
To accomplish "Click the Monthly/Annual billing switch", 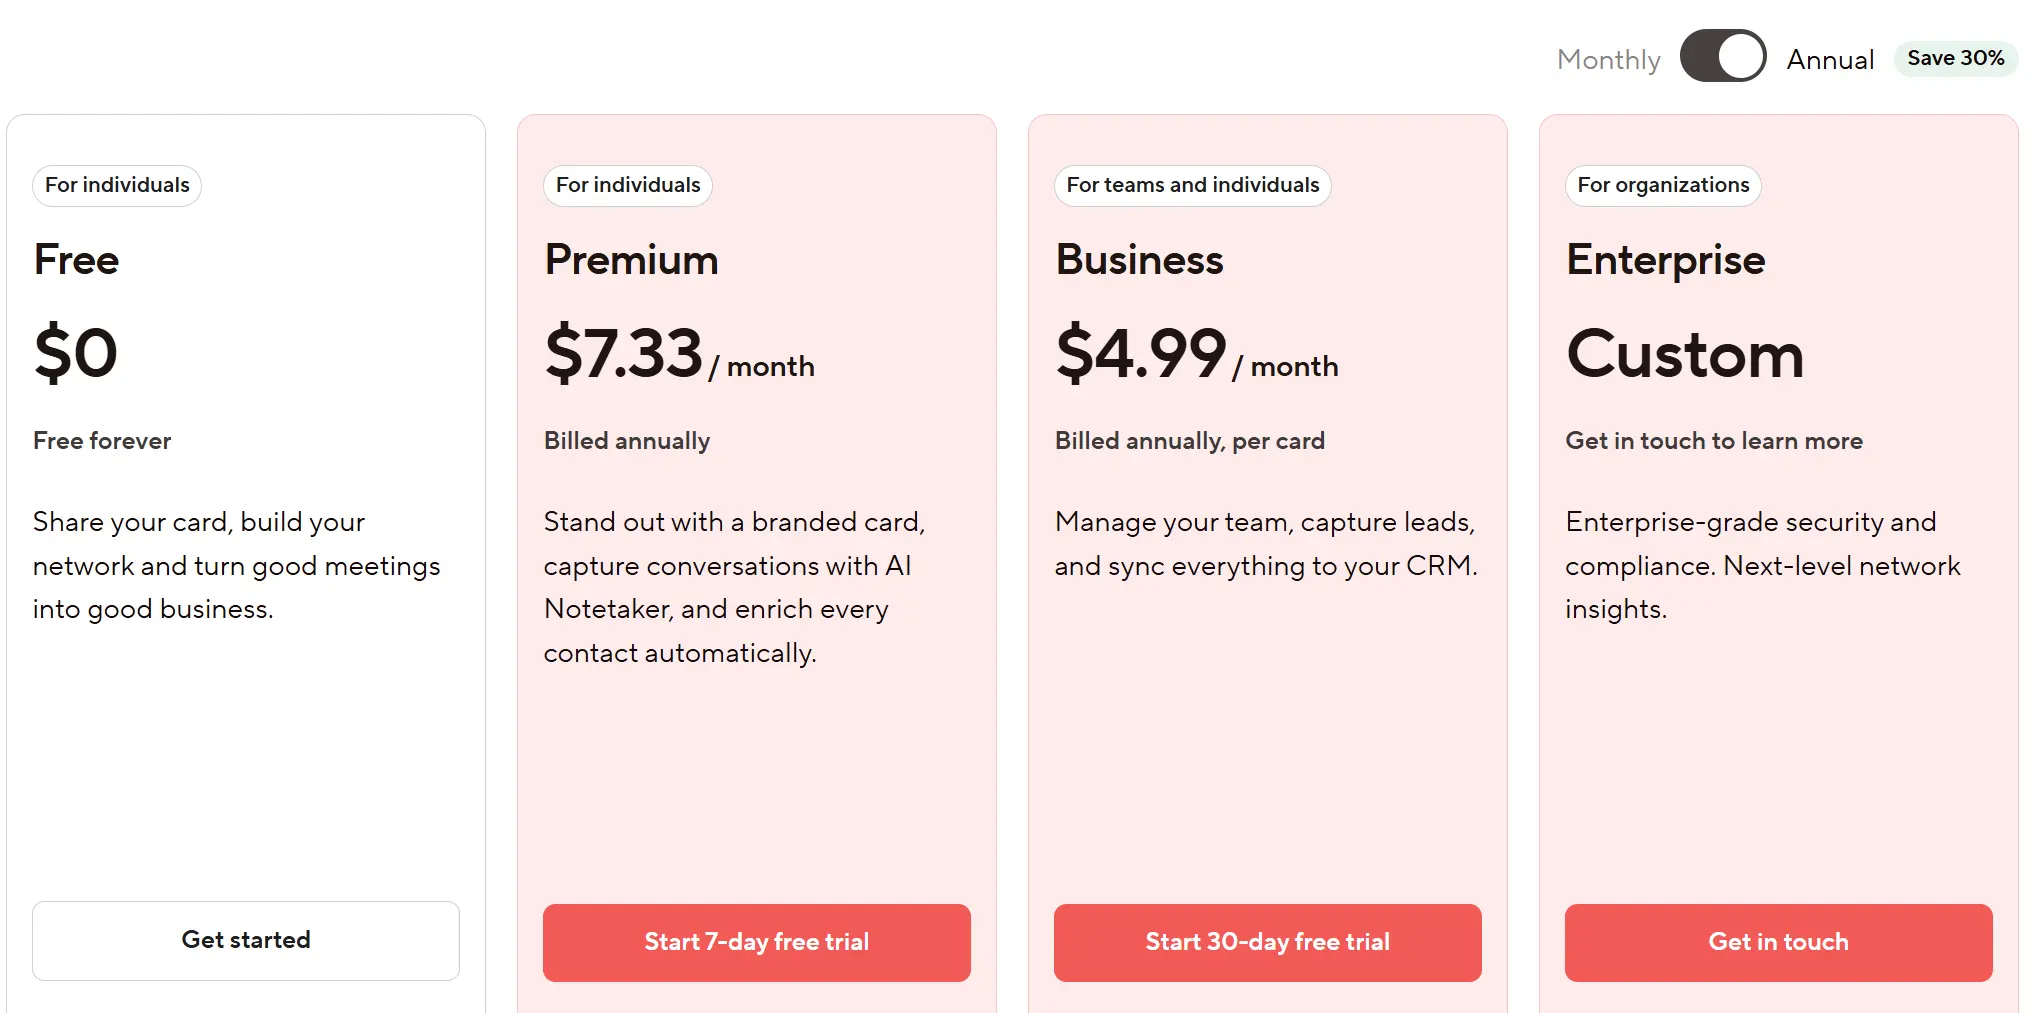I will click(1721, 56).
